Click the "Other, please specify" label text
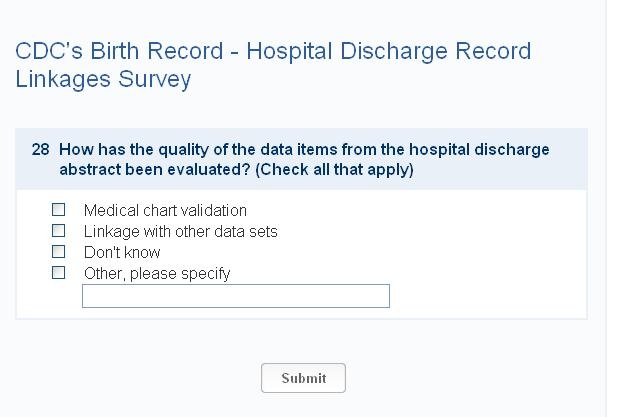640x417 pixels. 157,273
